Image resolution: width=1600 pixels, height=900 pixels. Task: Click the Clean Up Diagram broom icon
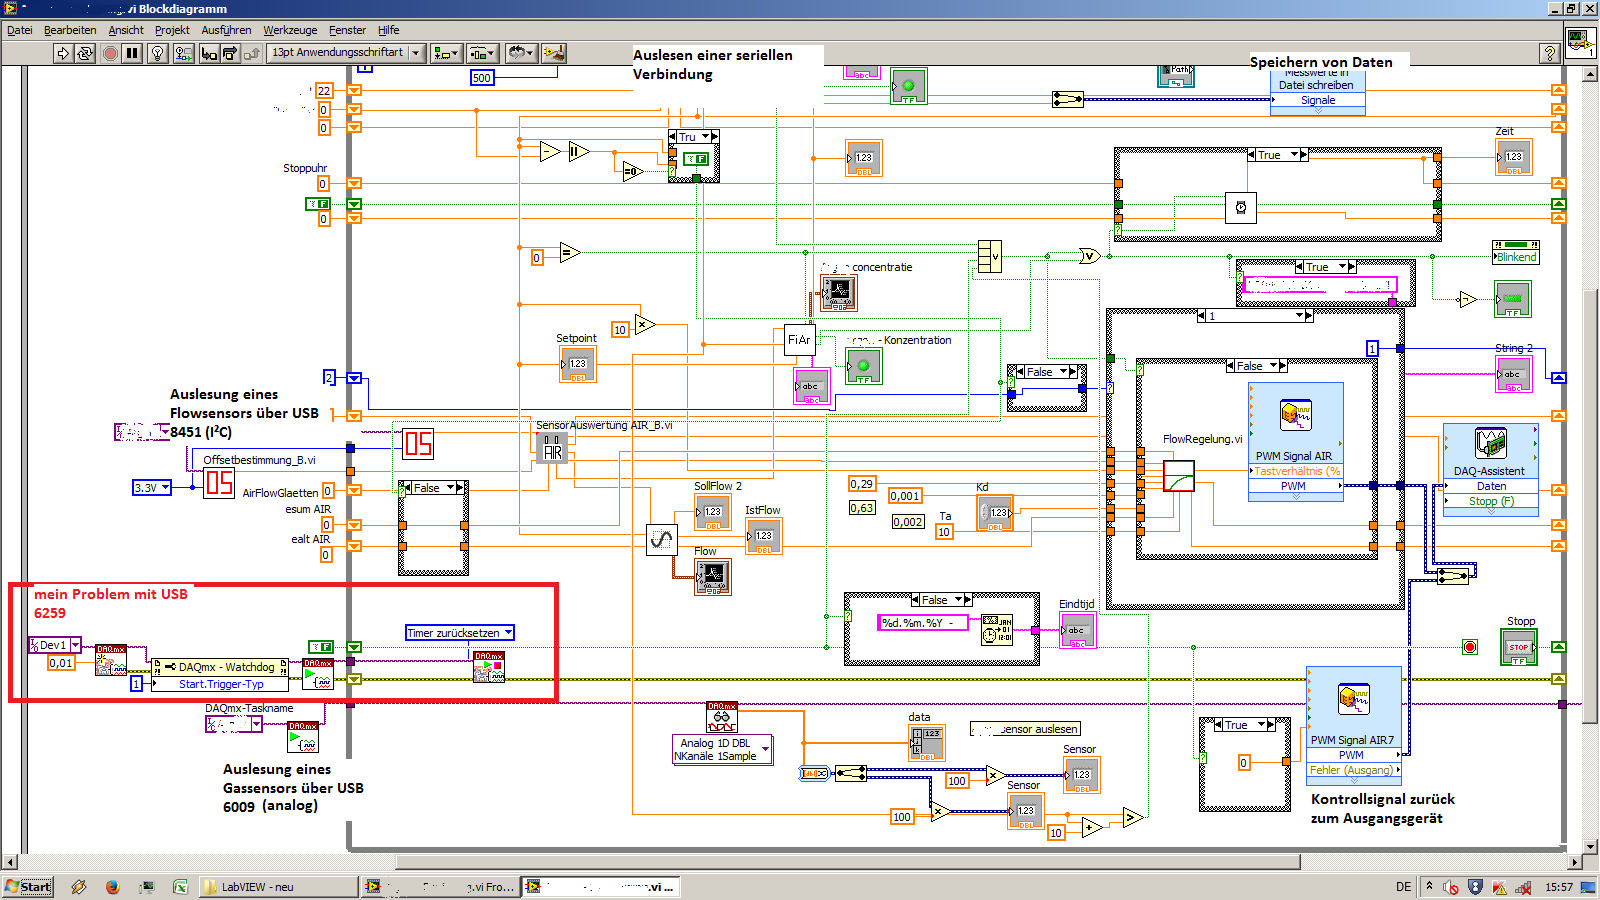[554, 53]
